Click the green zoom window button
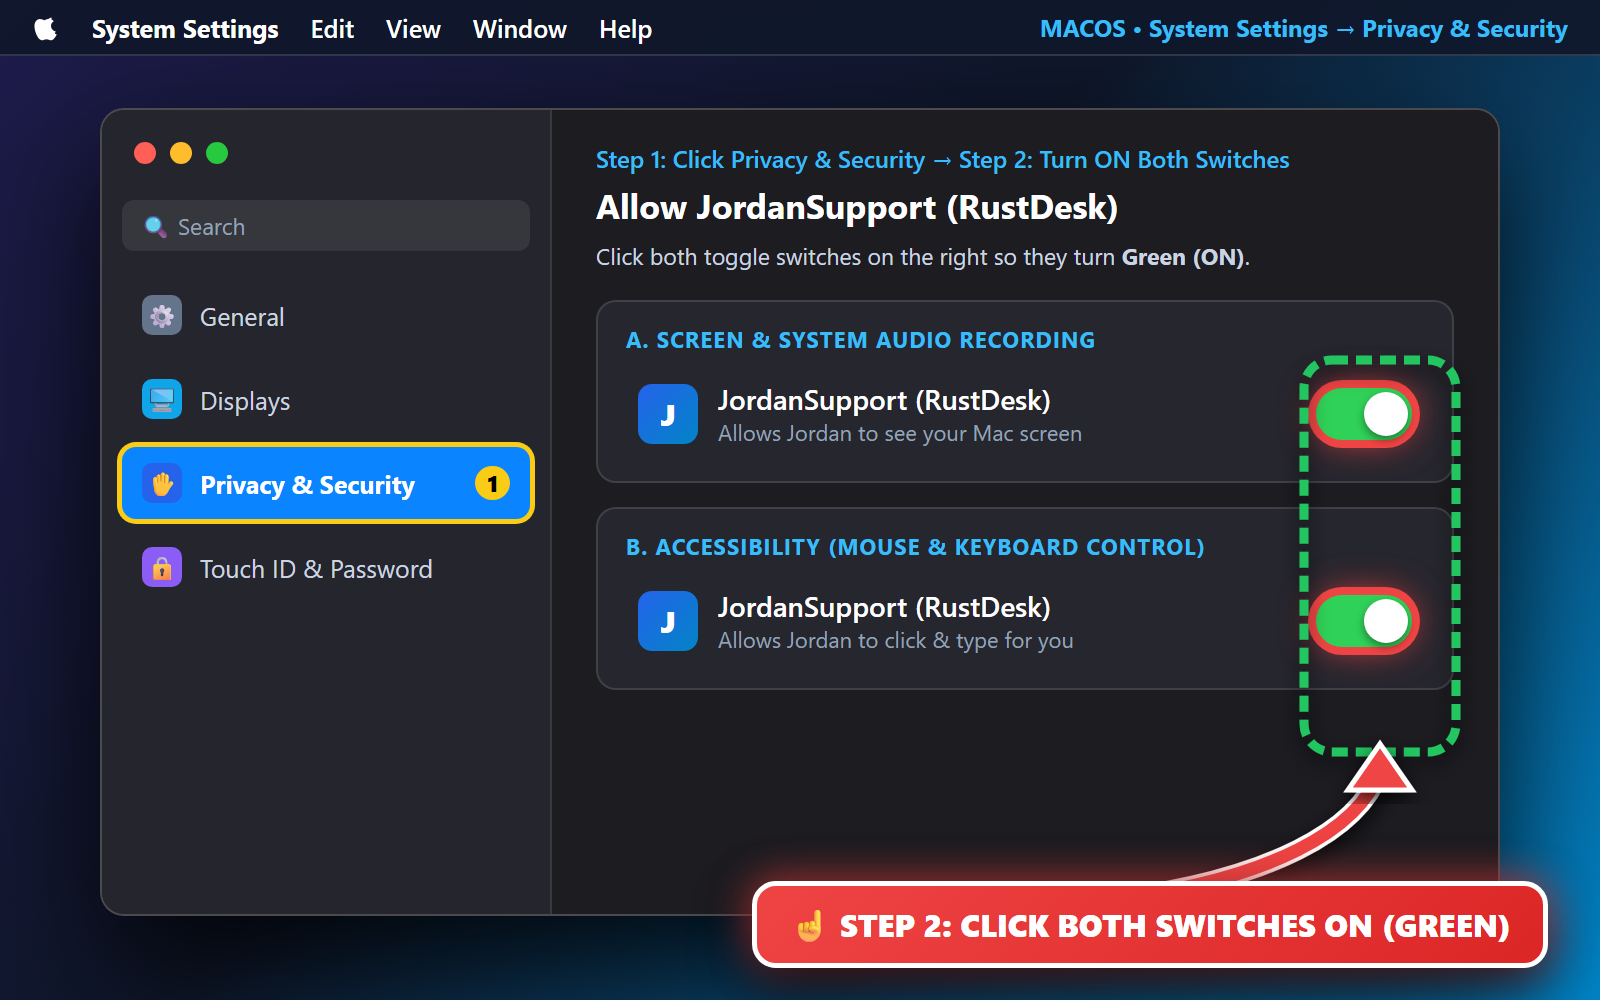 click(217, 153)
